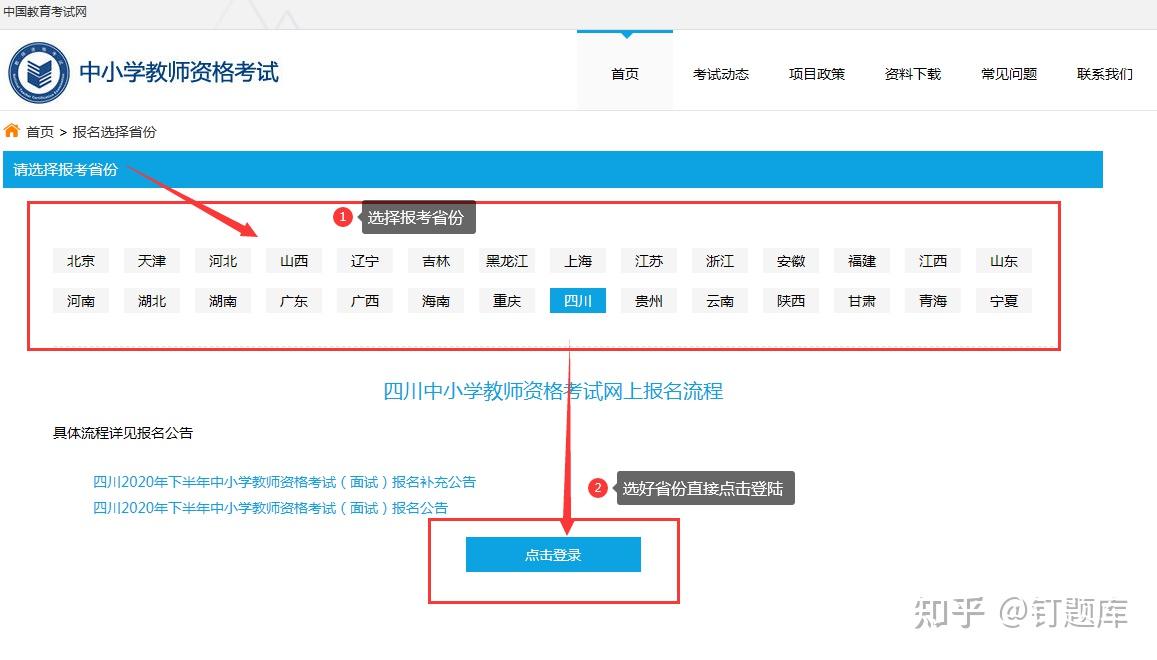This screenshot has height=660, width=1157.
Task: Select 海南 province
Action: 436,300
